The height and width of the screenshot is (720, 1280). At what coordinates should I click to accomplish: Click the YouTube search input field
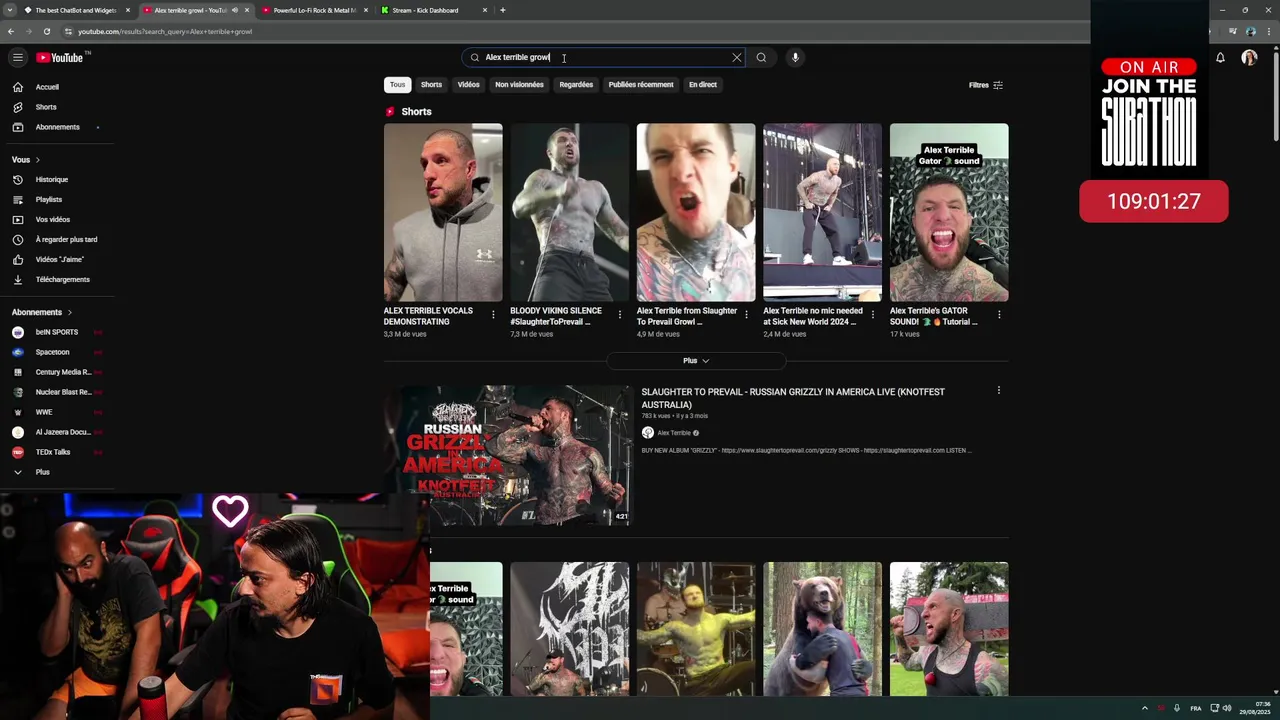tap(605, 57)
